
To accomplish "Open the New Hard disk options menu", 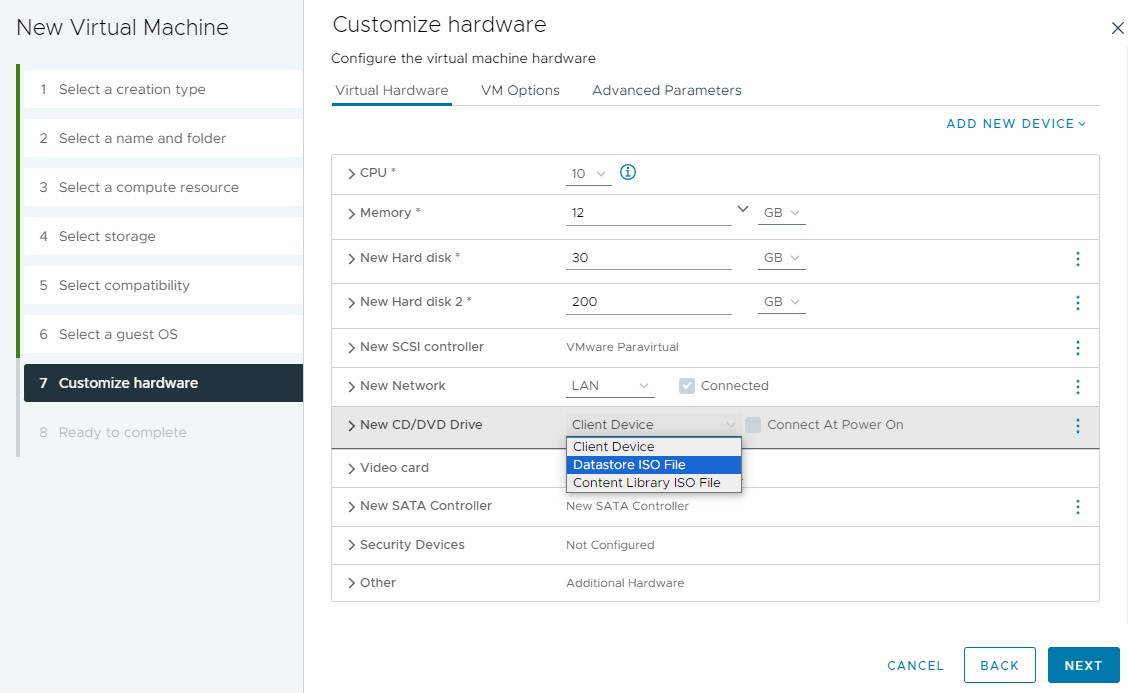I will [1077, 259].
